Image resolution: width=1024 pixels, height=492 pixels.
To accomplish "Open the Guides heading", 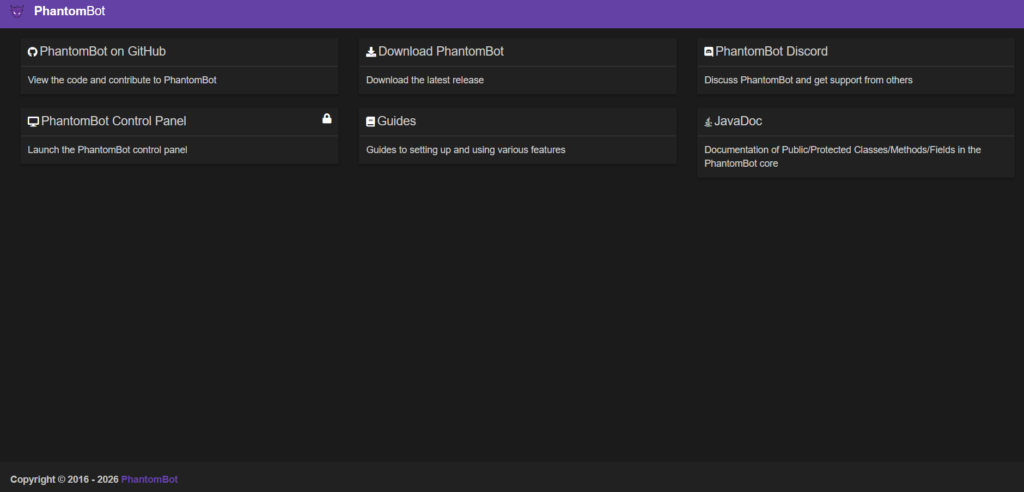I will point(396,122).
